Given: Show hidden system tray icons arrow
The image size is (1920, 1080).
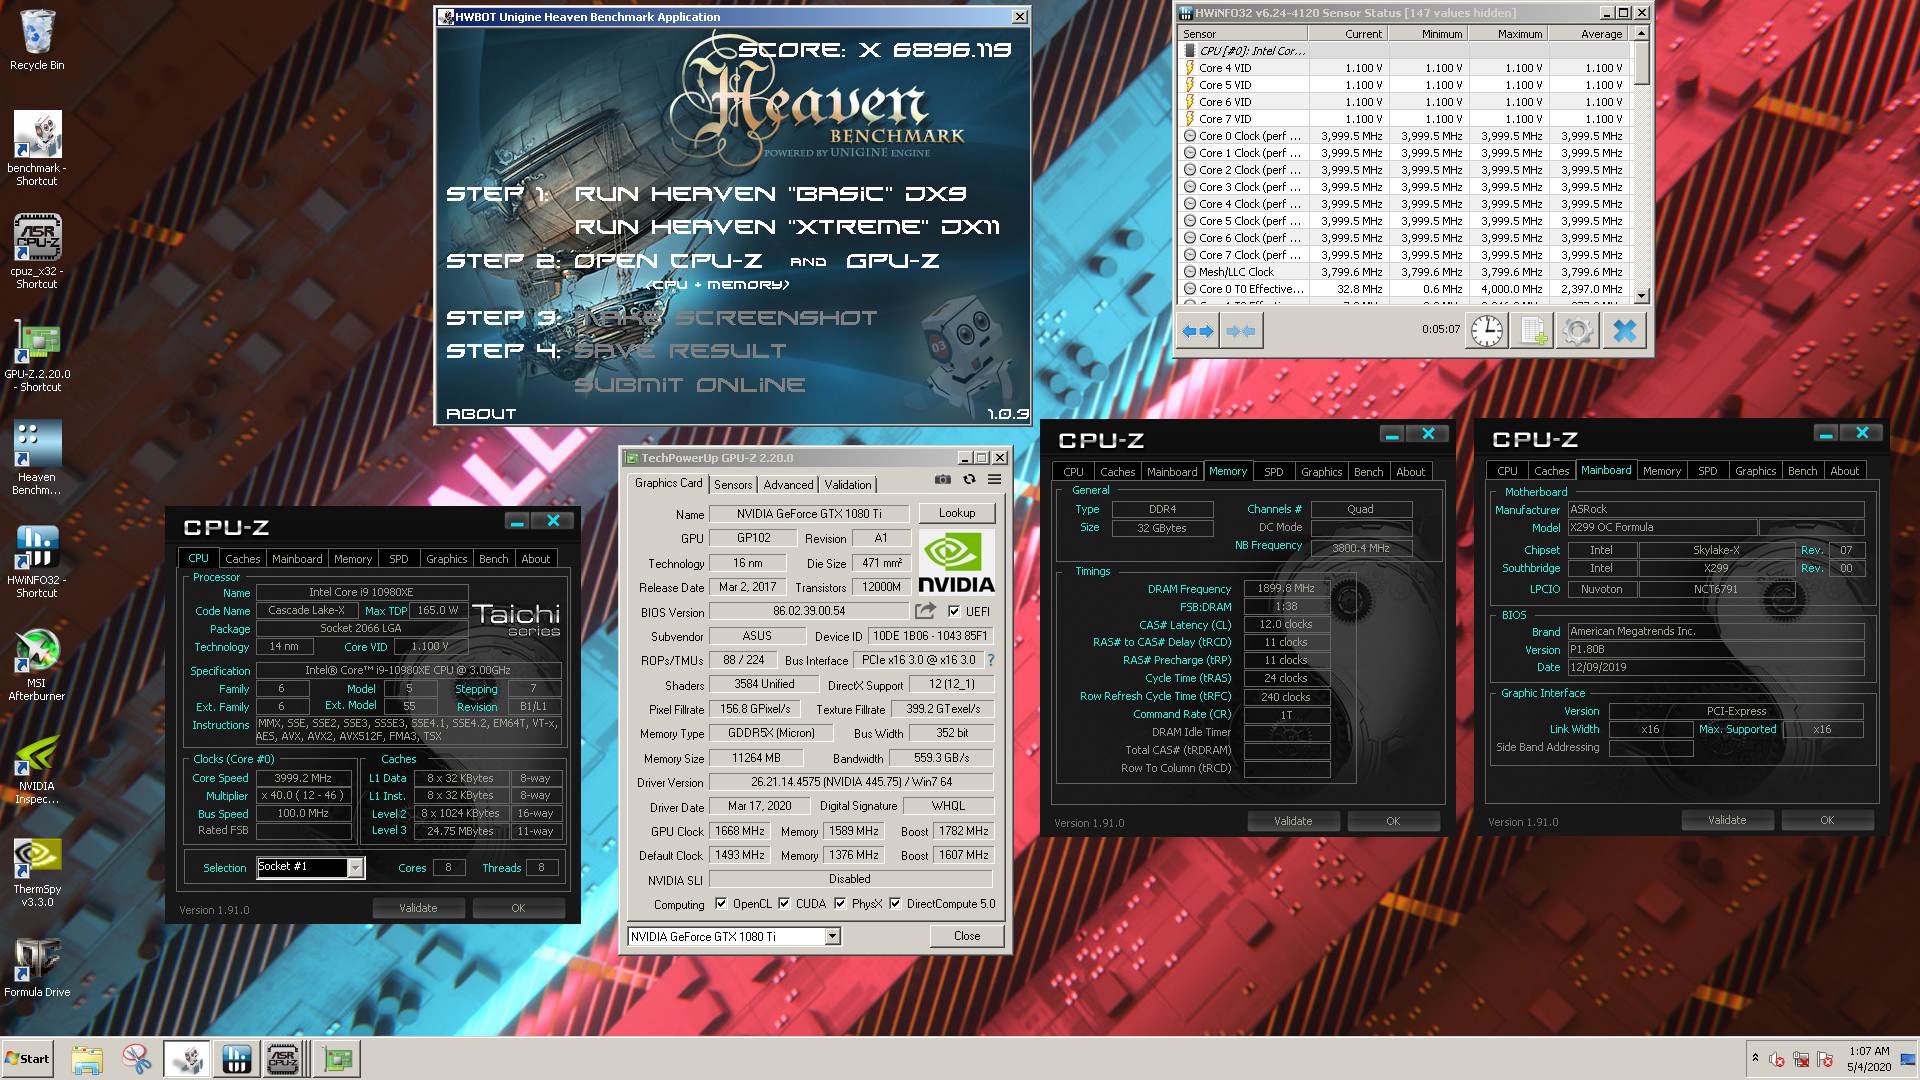Looking at the screenshot, I should click(x=1755, y=1058).
